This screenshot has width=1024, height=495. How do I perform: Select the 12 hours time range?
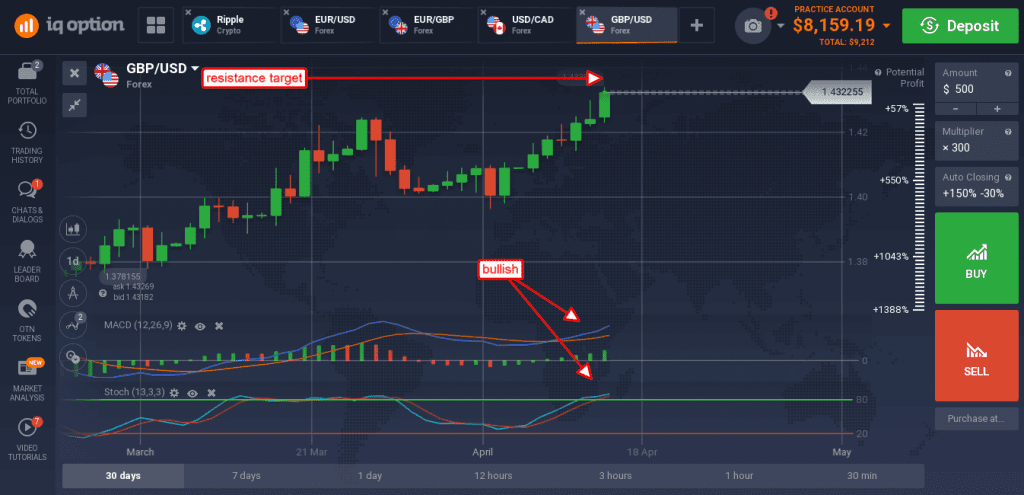(493, 475)
